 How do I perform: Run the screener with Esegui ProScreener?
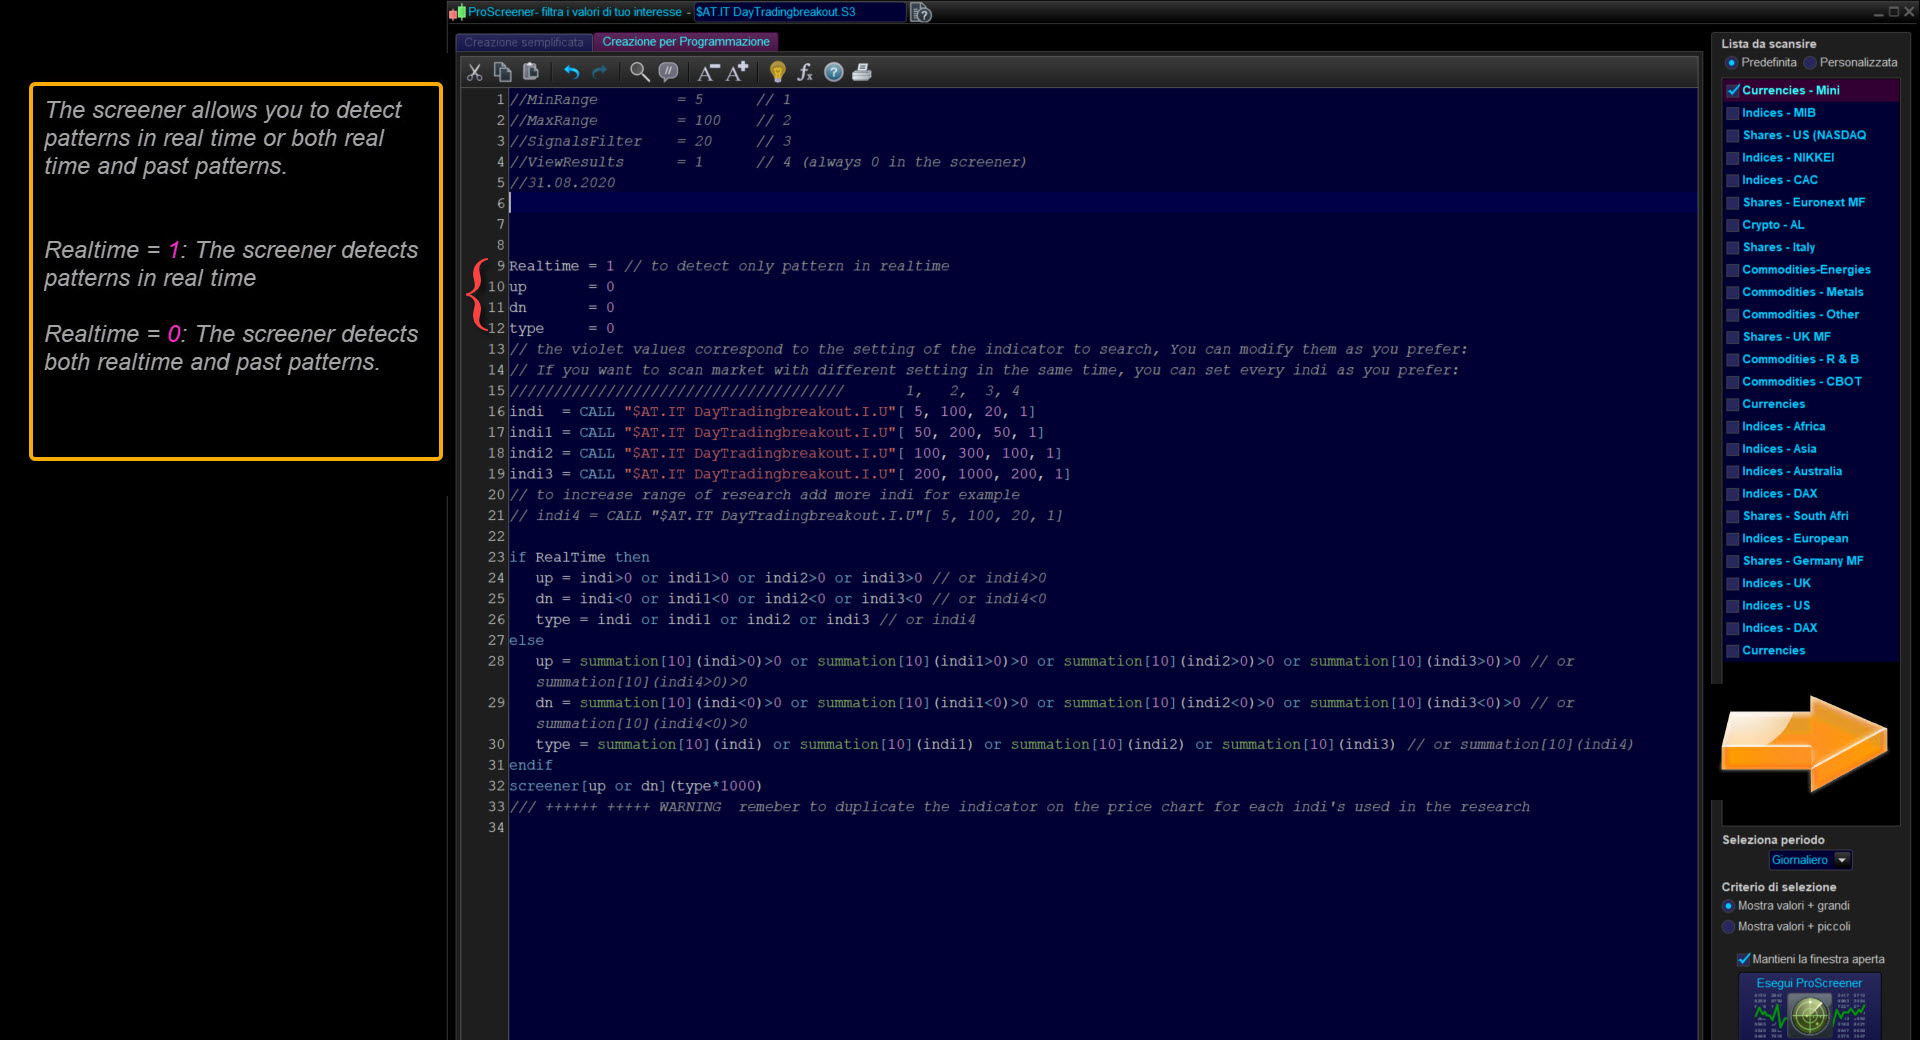pyautogui.click(x=1809, y=1007)
